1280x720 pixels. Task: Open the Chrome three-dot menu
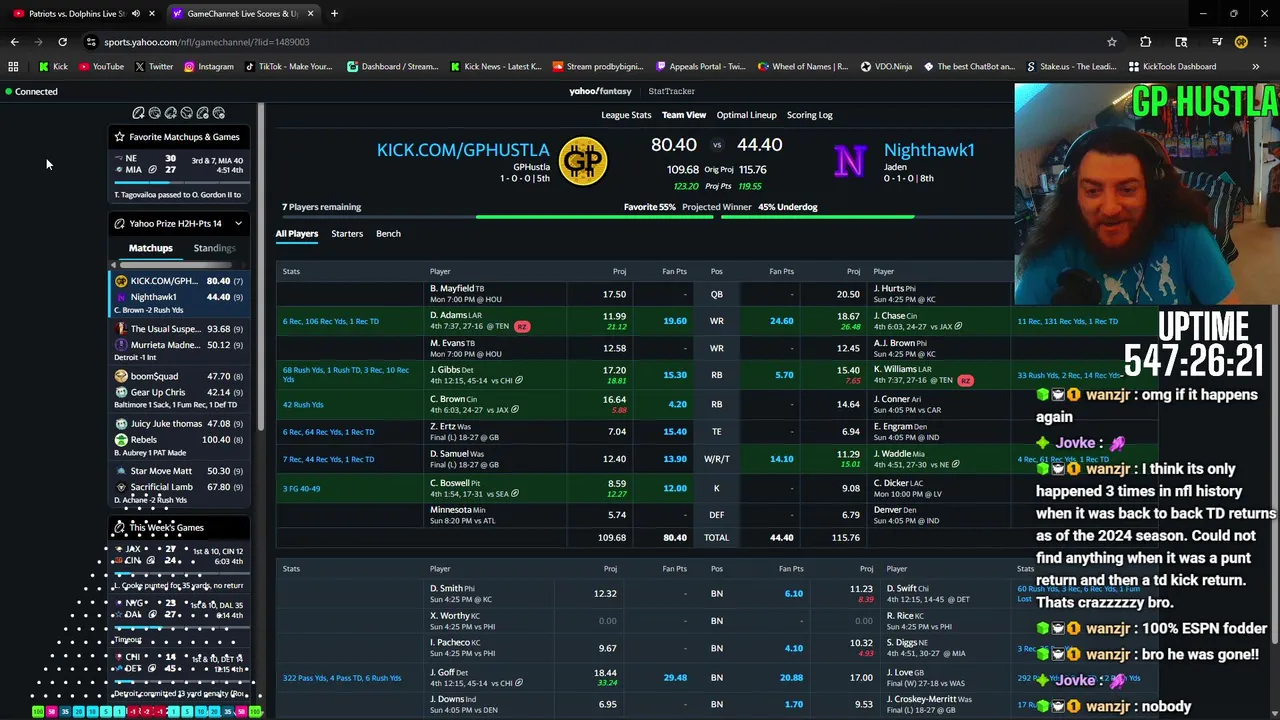[x=1265, y=42]
